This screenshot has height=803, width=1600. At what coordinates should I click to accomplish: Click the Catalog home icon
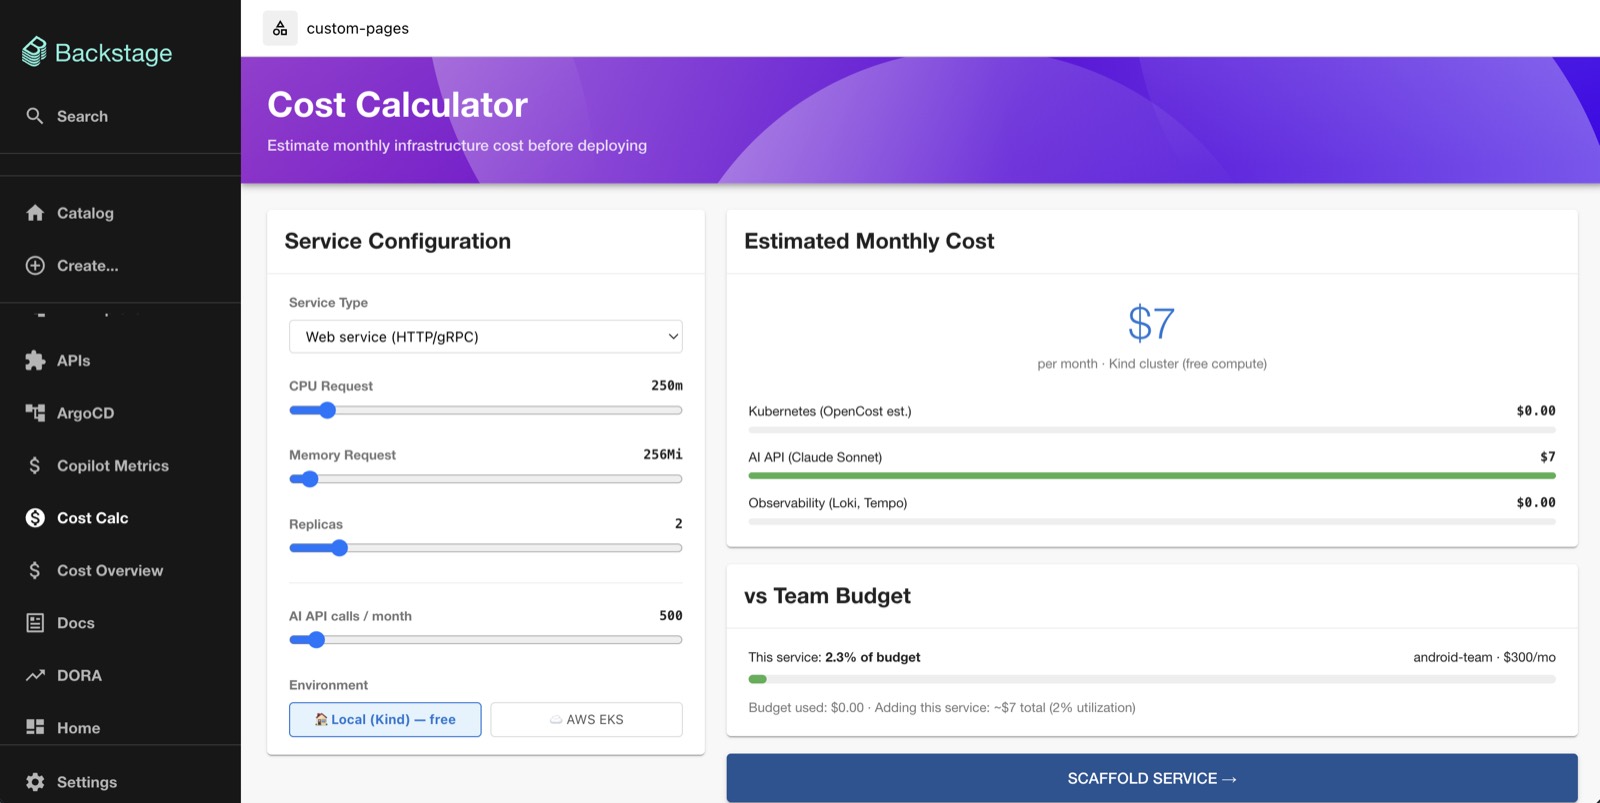click(x=35, y=213)
